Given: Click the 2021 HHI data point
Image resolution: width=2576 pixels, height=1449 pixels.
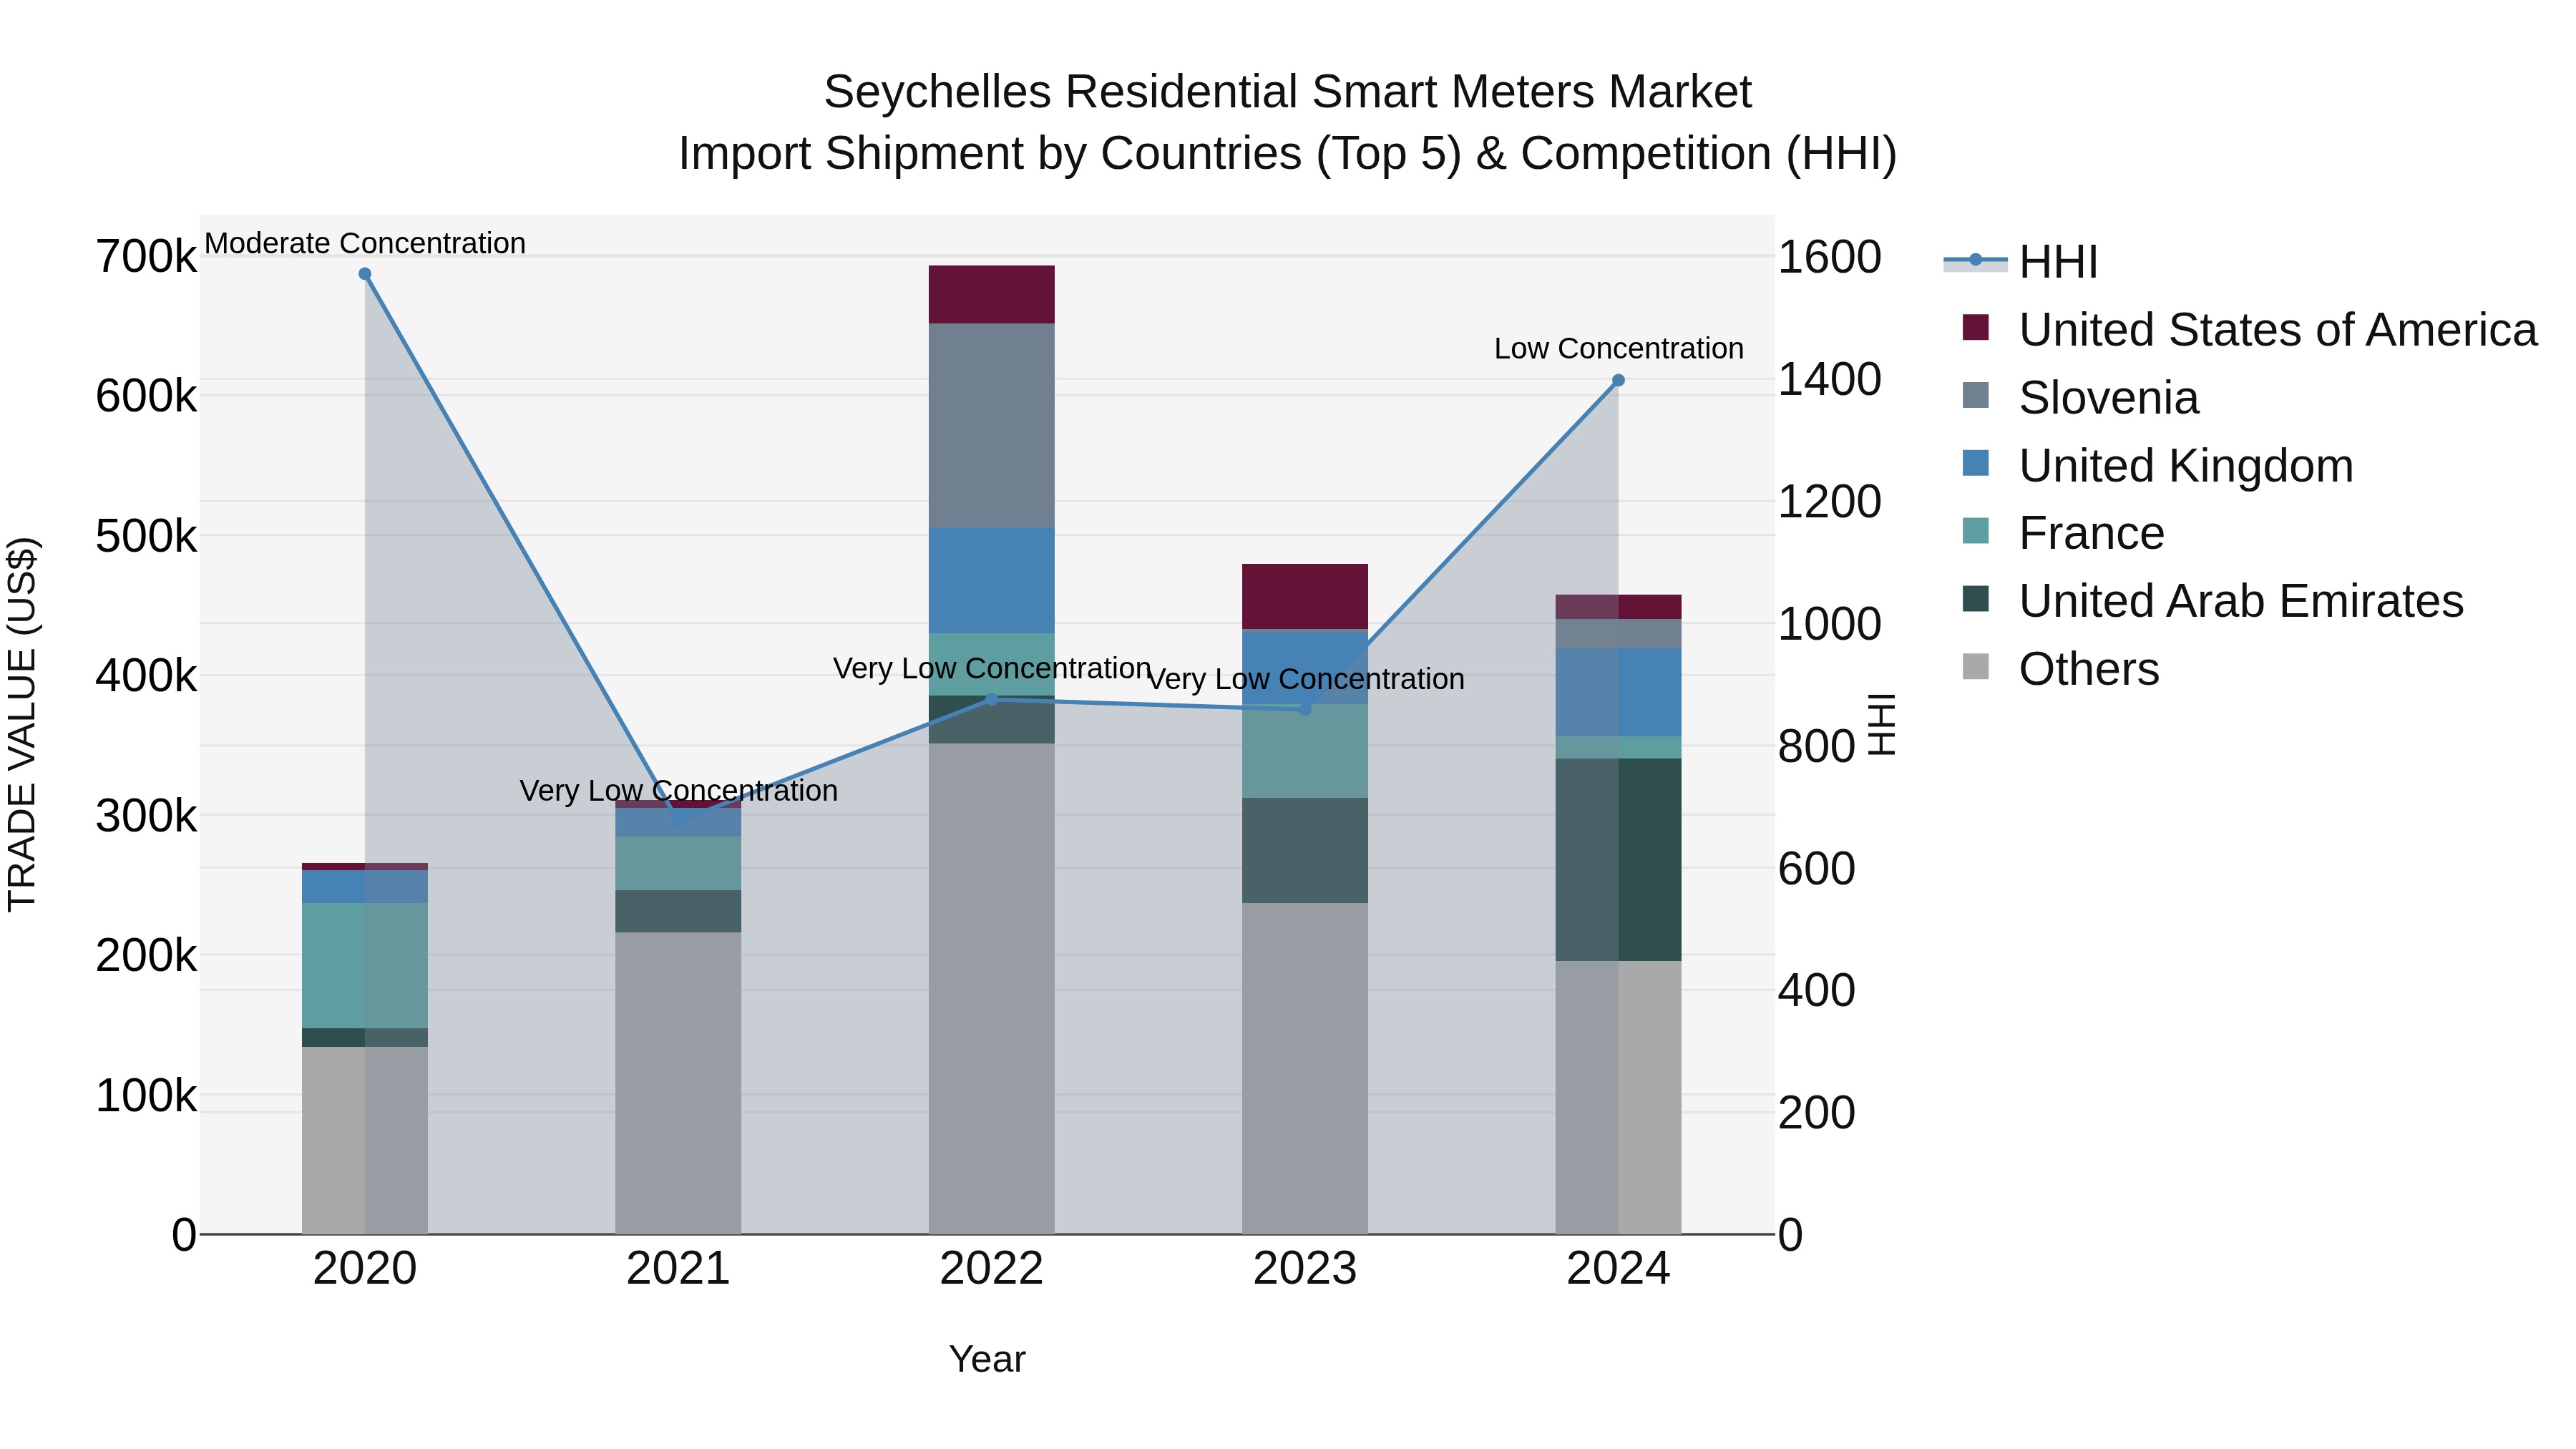Looking at the screenshot, I should click(679, 822).
